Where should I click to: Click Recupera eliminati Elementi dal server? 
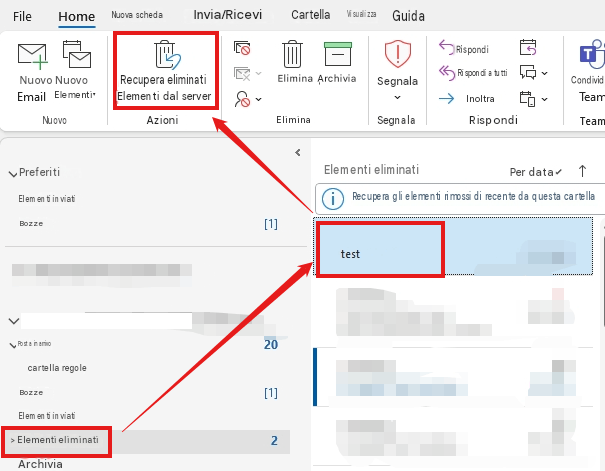pyautogui.click(x=164, y=71)
